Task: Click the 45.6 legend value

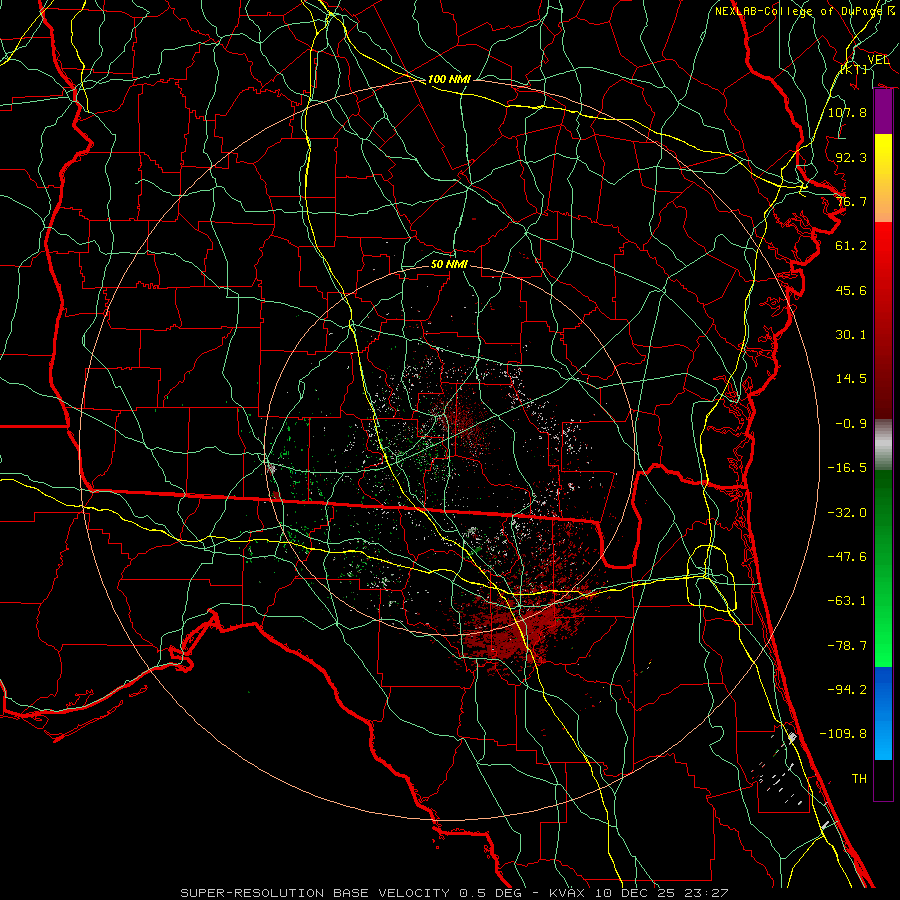Action: tap(851, 290)
